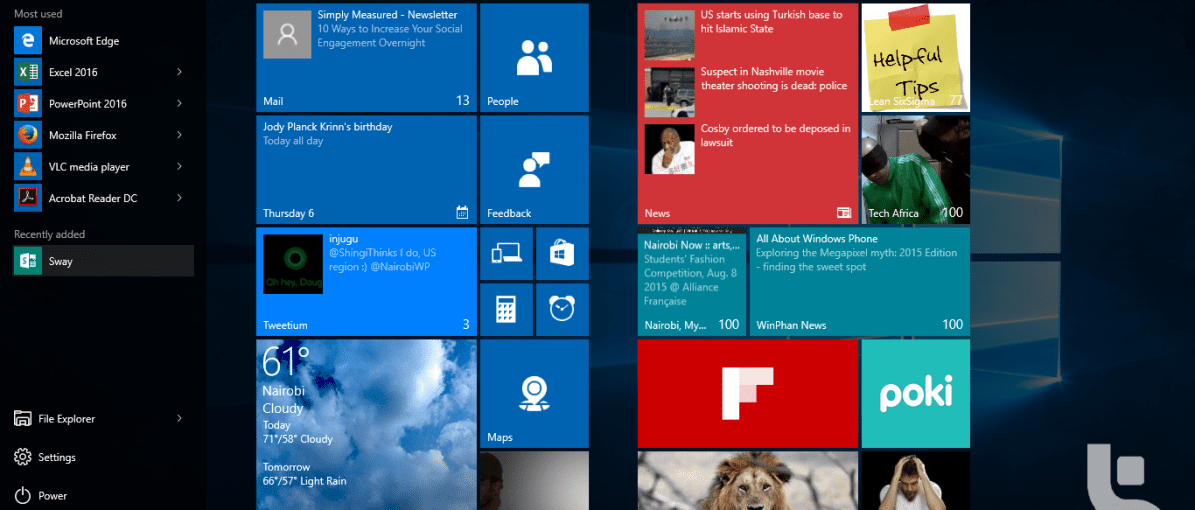The width and height of the screenshot is (1195, 510).
Task: Open VLC media player icon
Action: point(27,166)
